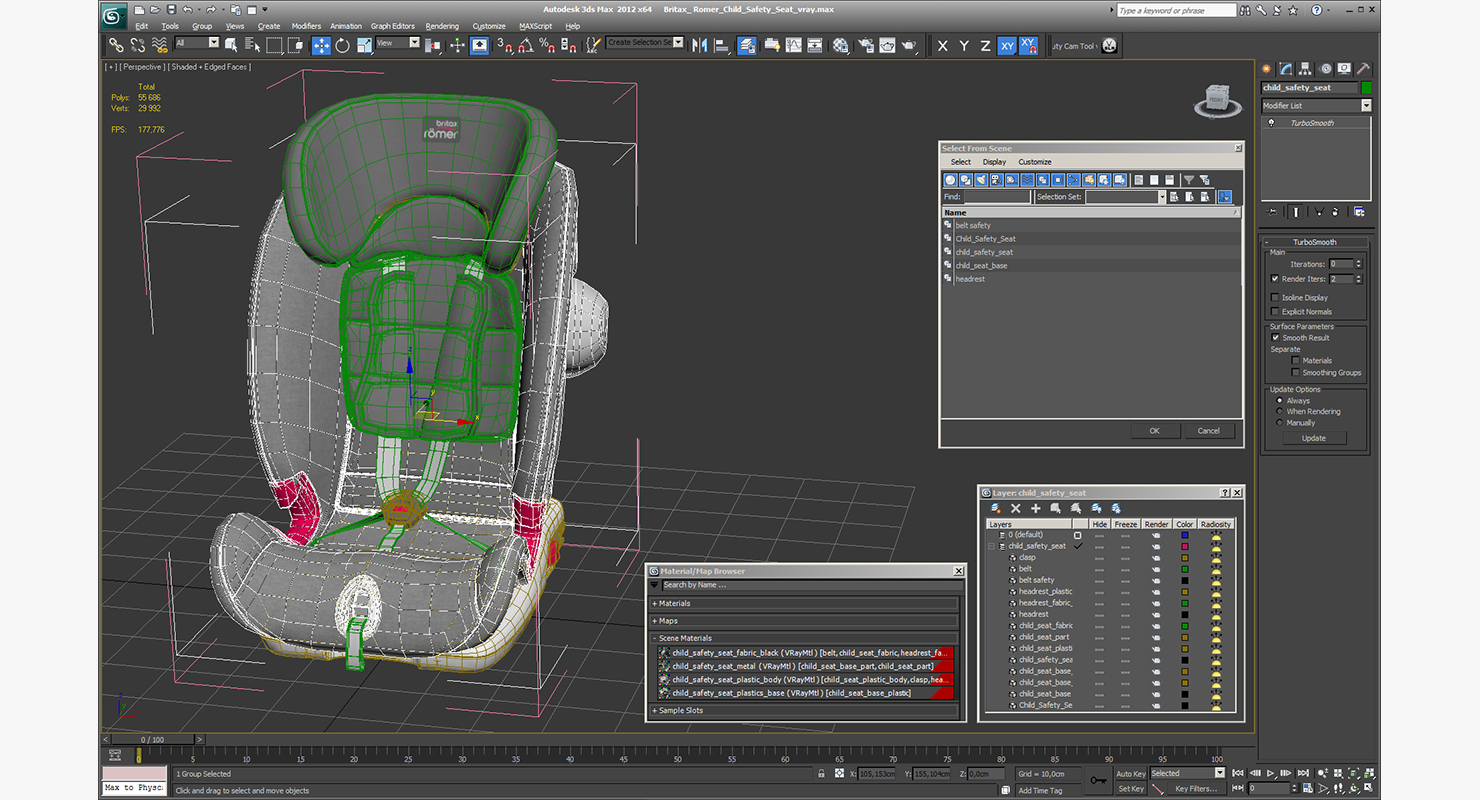
Task: Open the Hierarchy command panel tab
Action: tap(1306, 69)
